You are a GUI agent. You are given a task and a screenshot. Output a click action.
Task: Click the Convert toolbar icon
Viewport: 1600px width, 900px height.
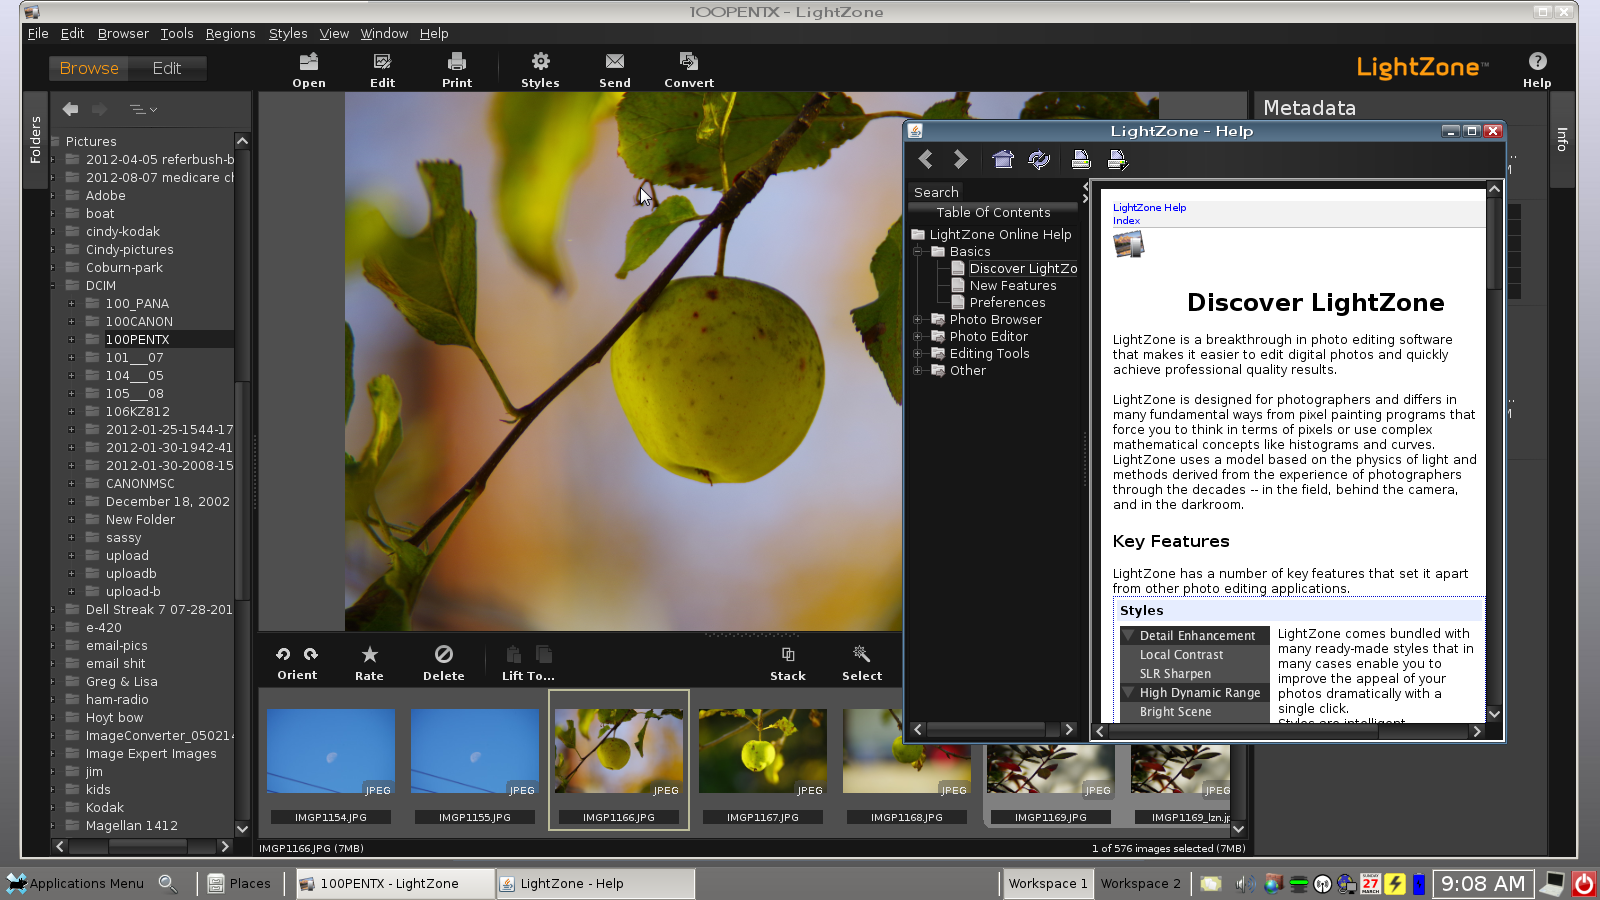pos(689,62)
